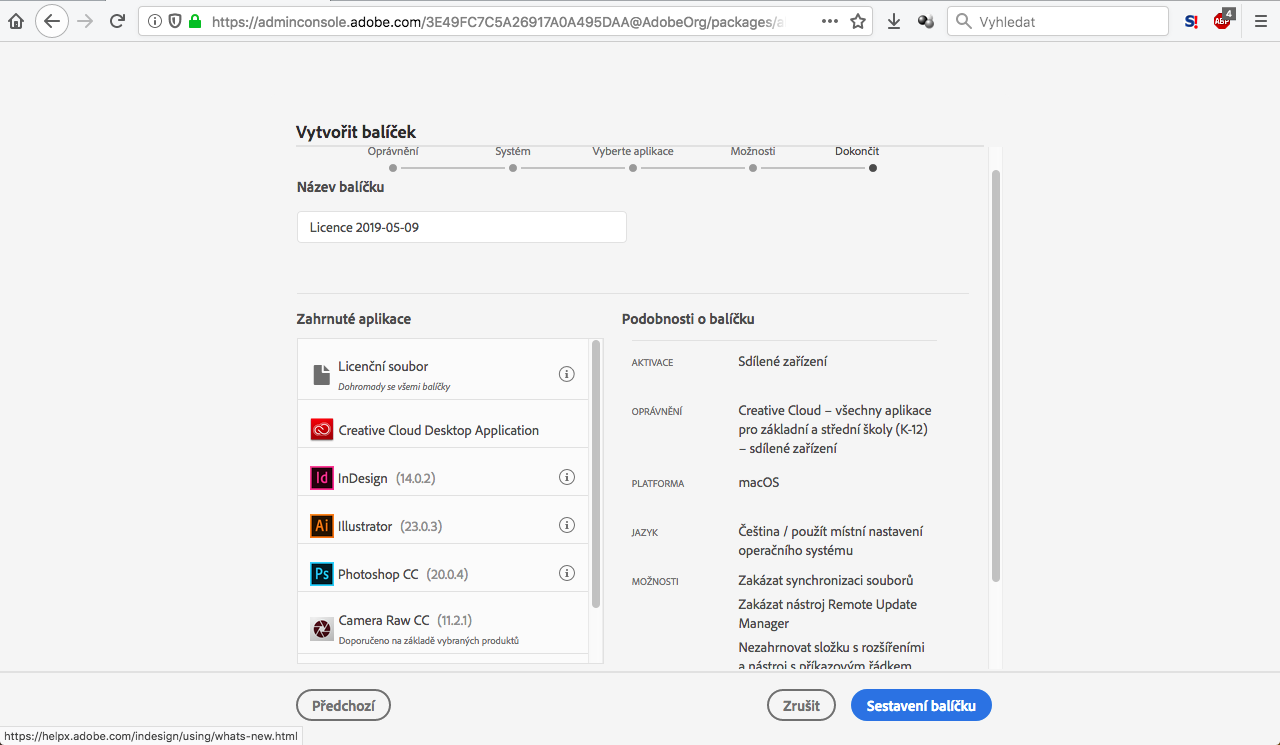Image resolution: width=1280 pixels, height=745 pixels.
Task: Select the Photoshop CC (20.0.4) row text
Action: click(x=403, y=574)
